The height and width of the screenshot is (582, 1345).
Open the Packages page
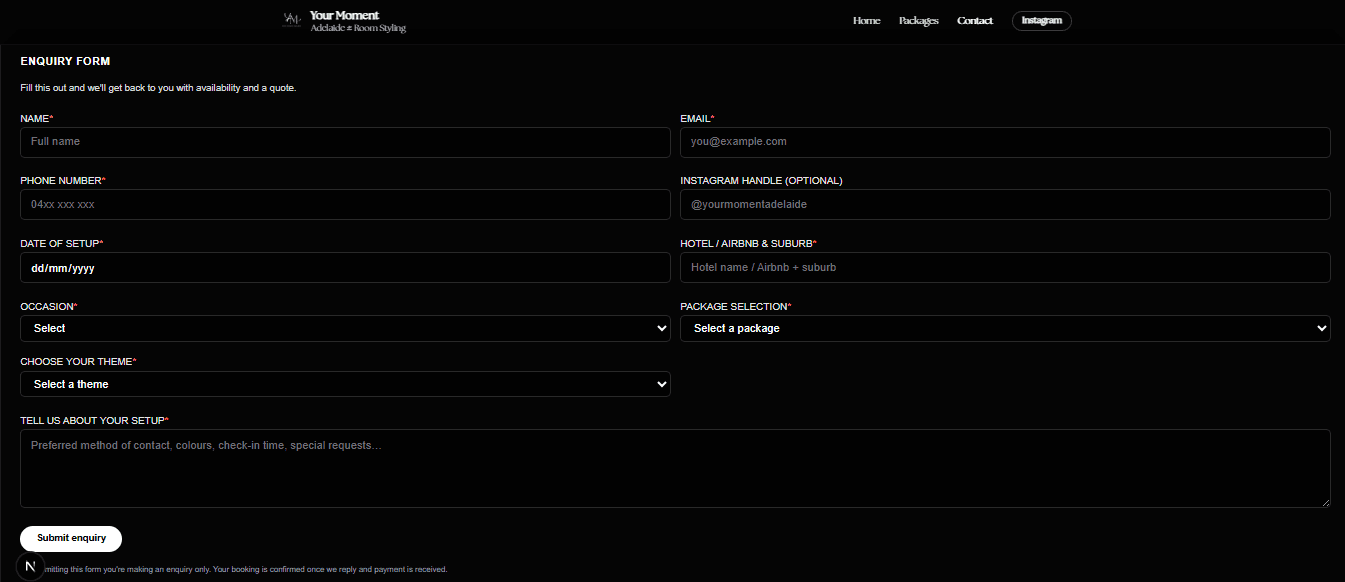[x=918, y=20]
